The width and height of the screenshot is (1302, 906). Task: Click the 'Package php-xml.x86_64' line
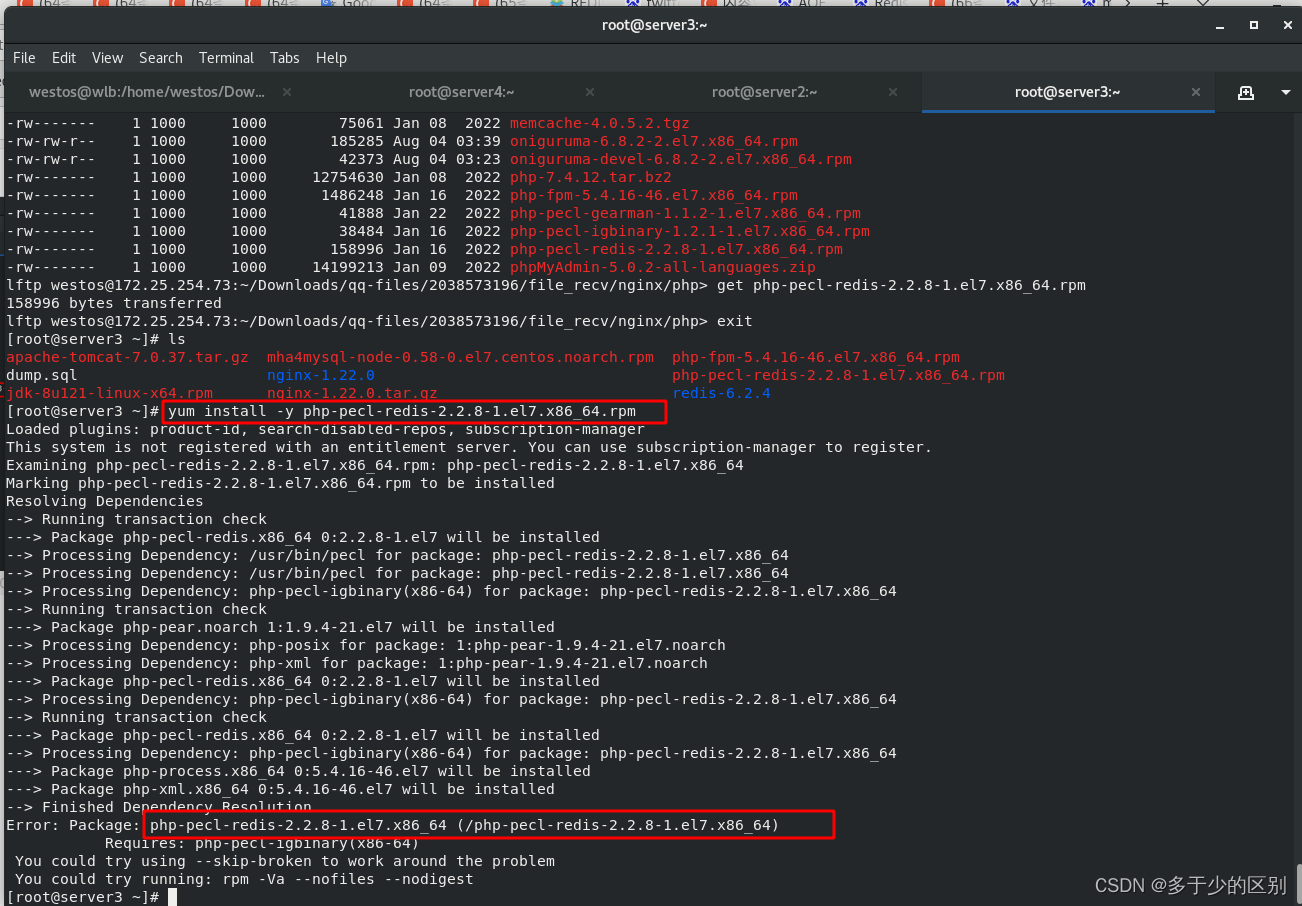tap(280, 789)
